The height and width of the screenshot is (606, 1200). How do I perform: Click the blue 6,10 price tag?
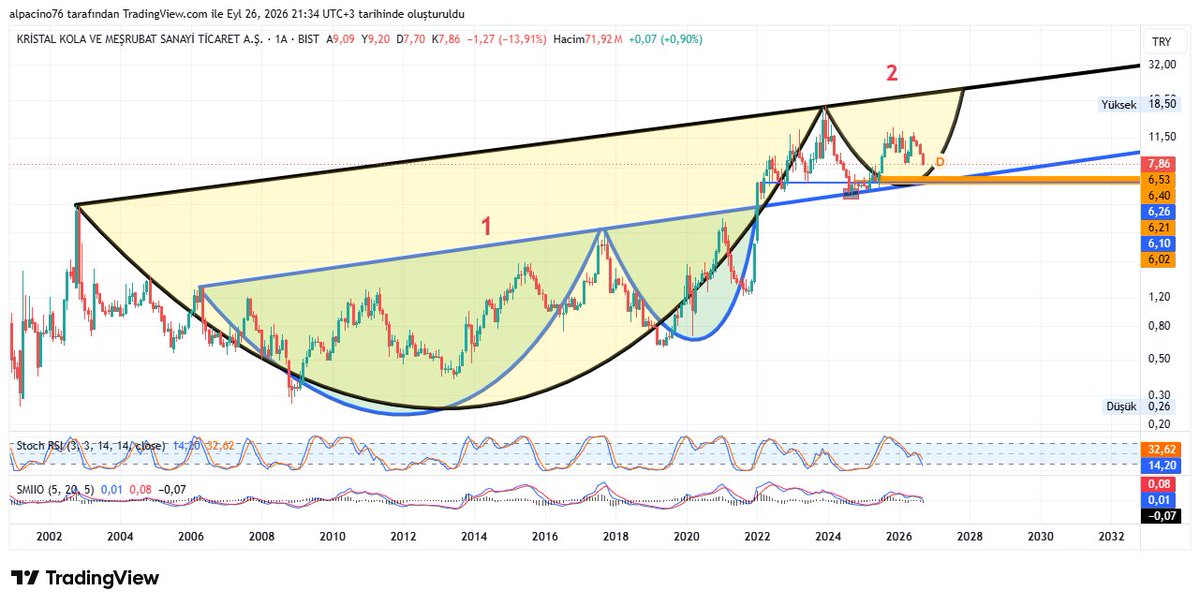pos(1160,244)
